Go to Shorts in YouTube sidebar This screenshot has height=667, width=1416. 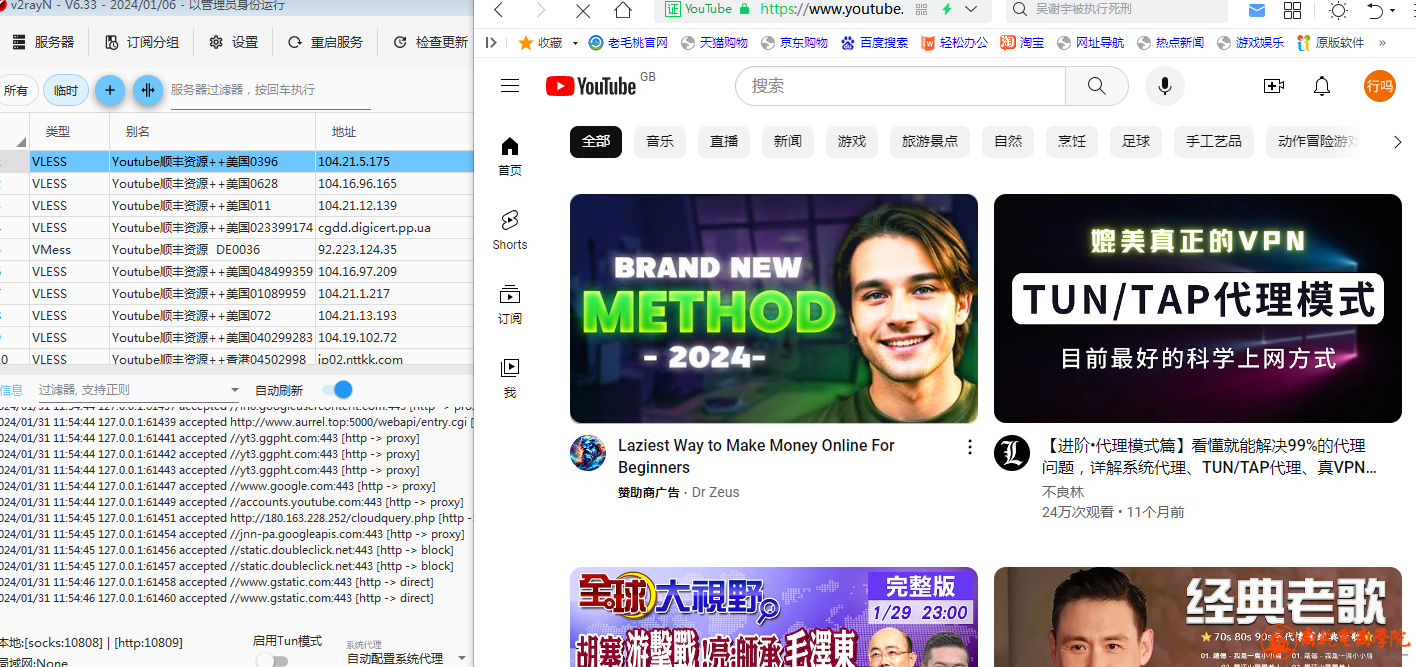point(510,229)
